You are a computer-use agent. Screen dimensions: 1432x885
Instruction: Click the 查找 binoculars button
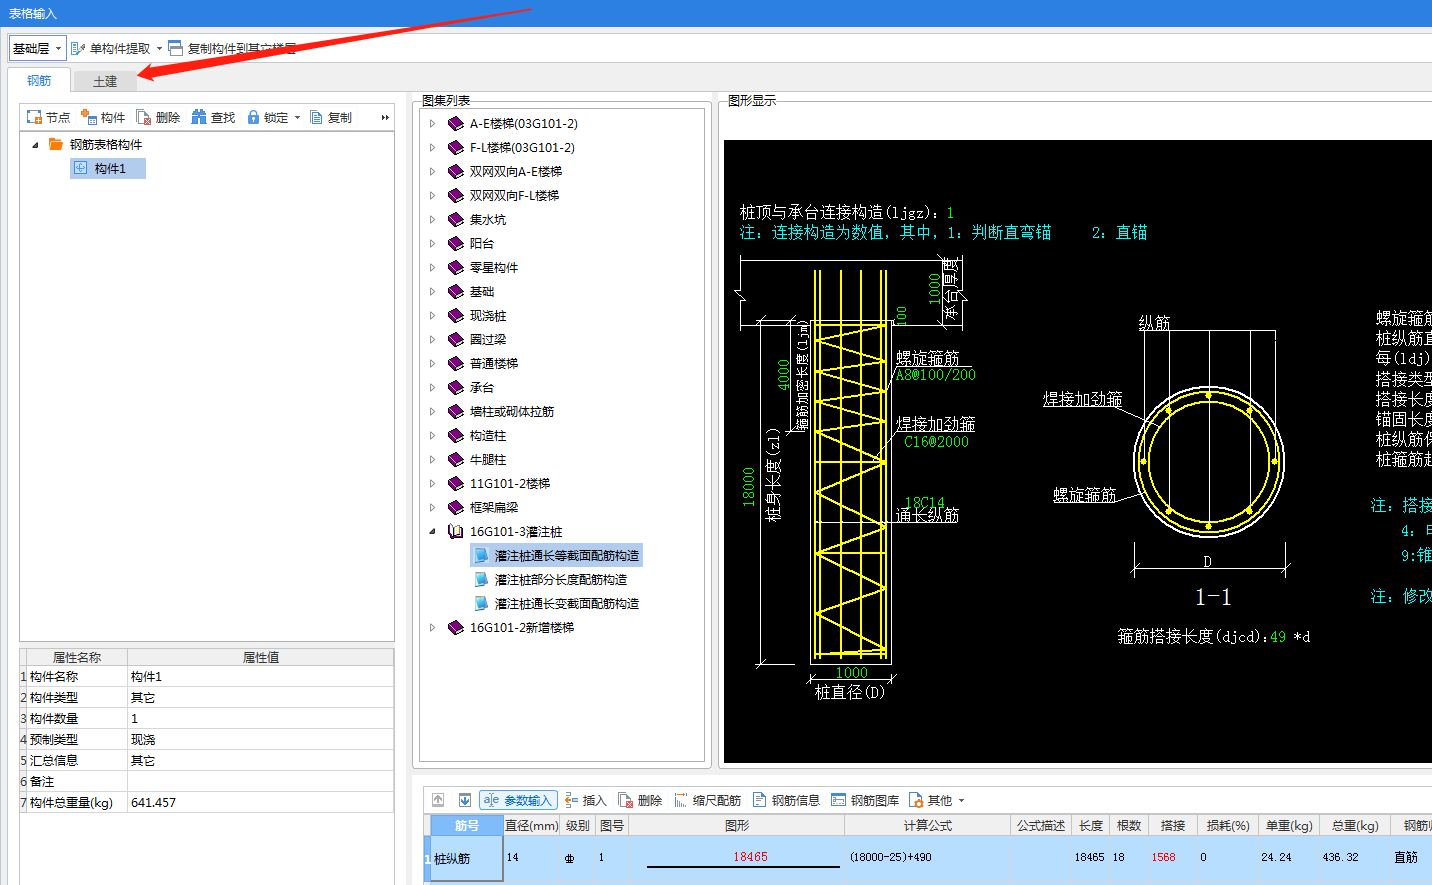(x=213, y=117)
